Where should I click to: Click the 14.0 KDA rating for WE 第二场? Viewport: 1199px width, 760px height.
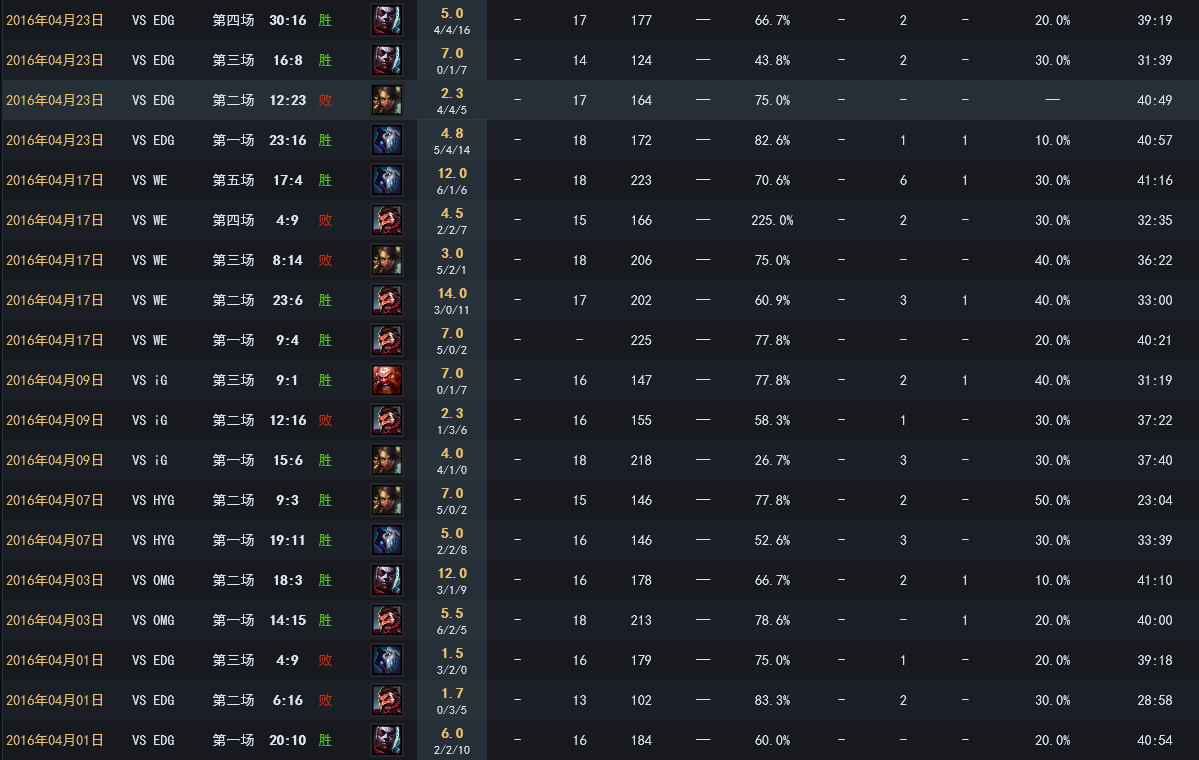pyautogui.click(x=452, y=293)
